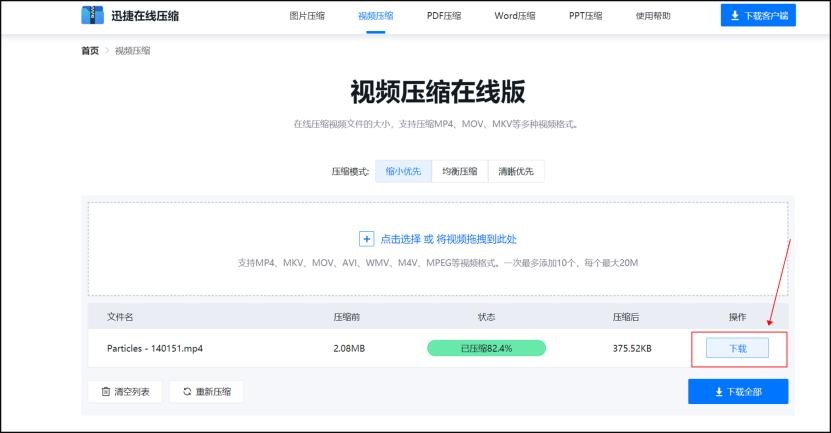Select 均衡压缩 compression mode
This screenshot has height=433, width=831.
(x=460, y=171)
